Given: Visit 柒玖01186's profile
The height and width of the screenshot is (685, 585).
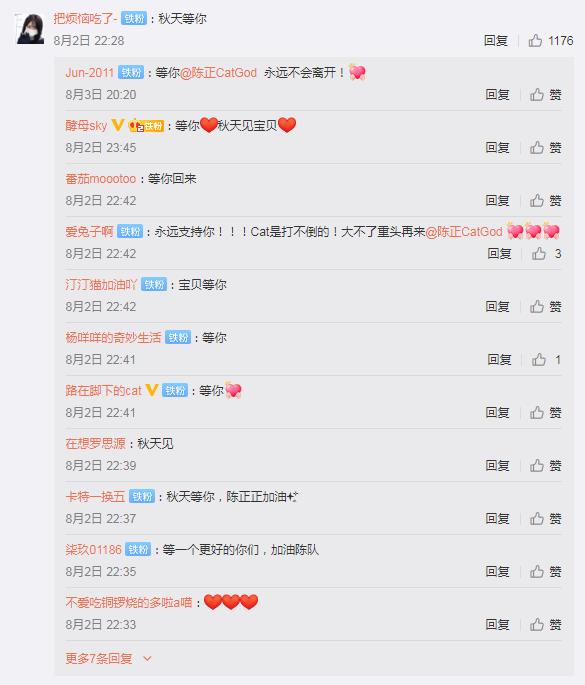Looking at the screenshot, I should 93,550.
